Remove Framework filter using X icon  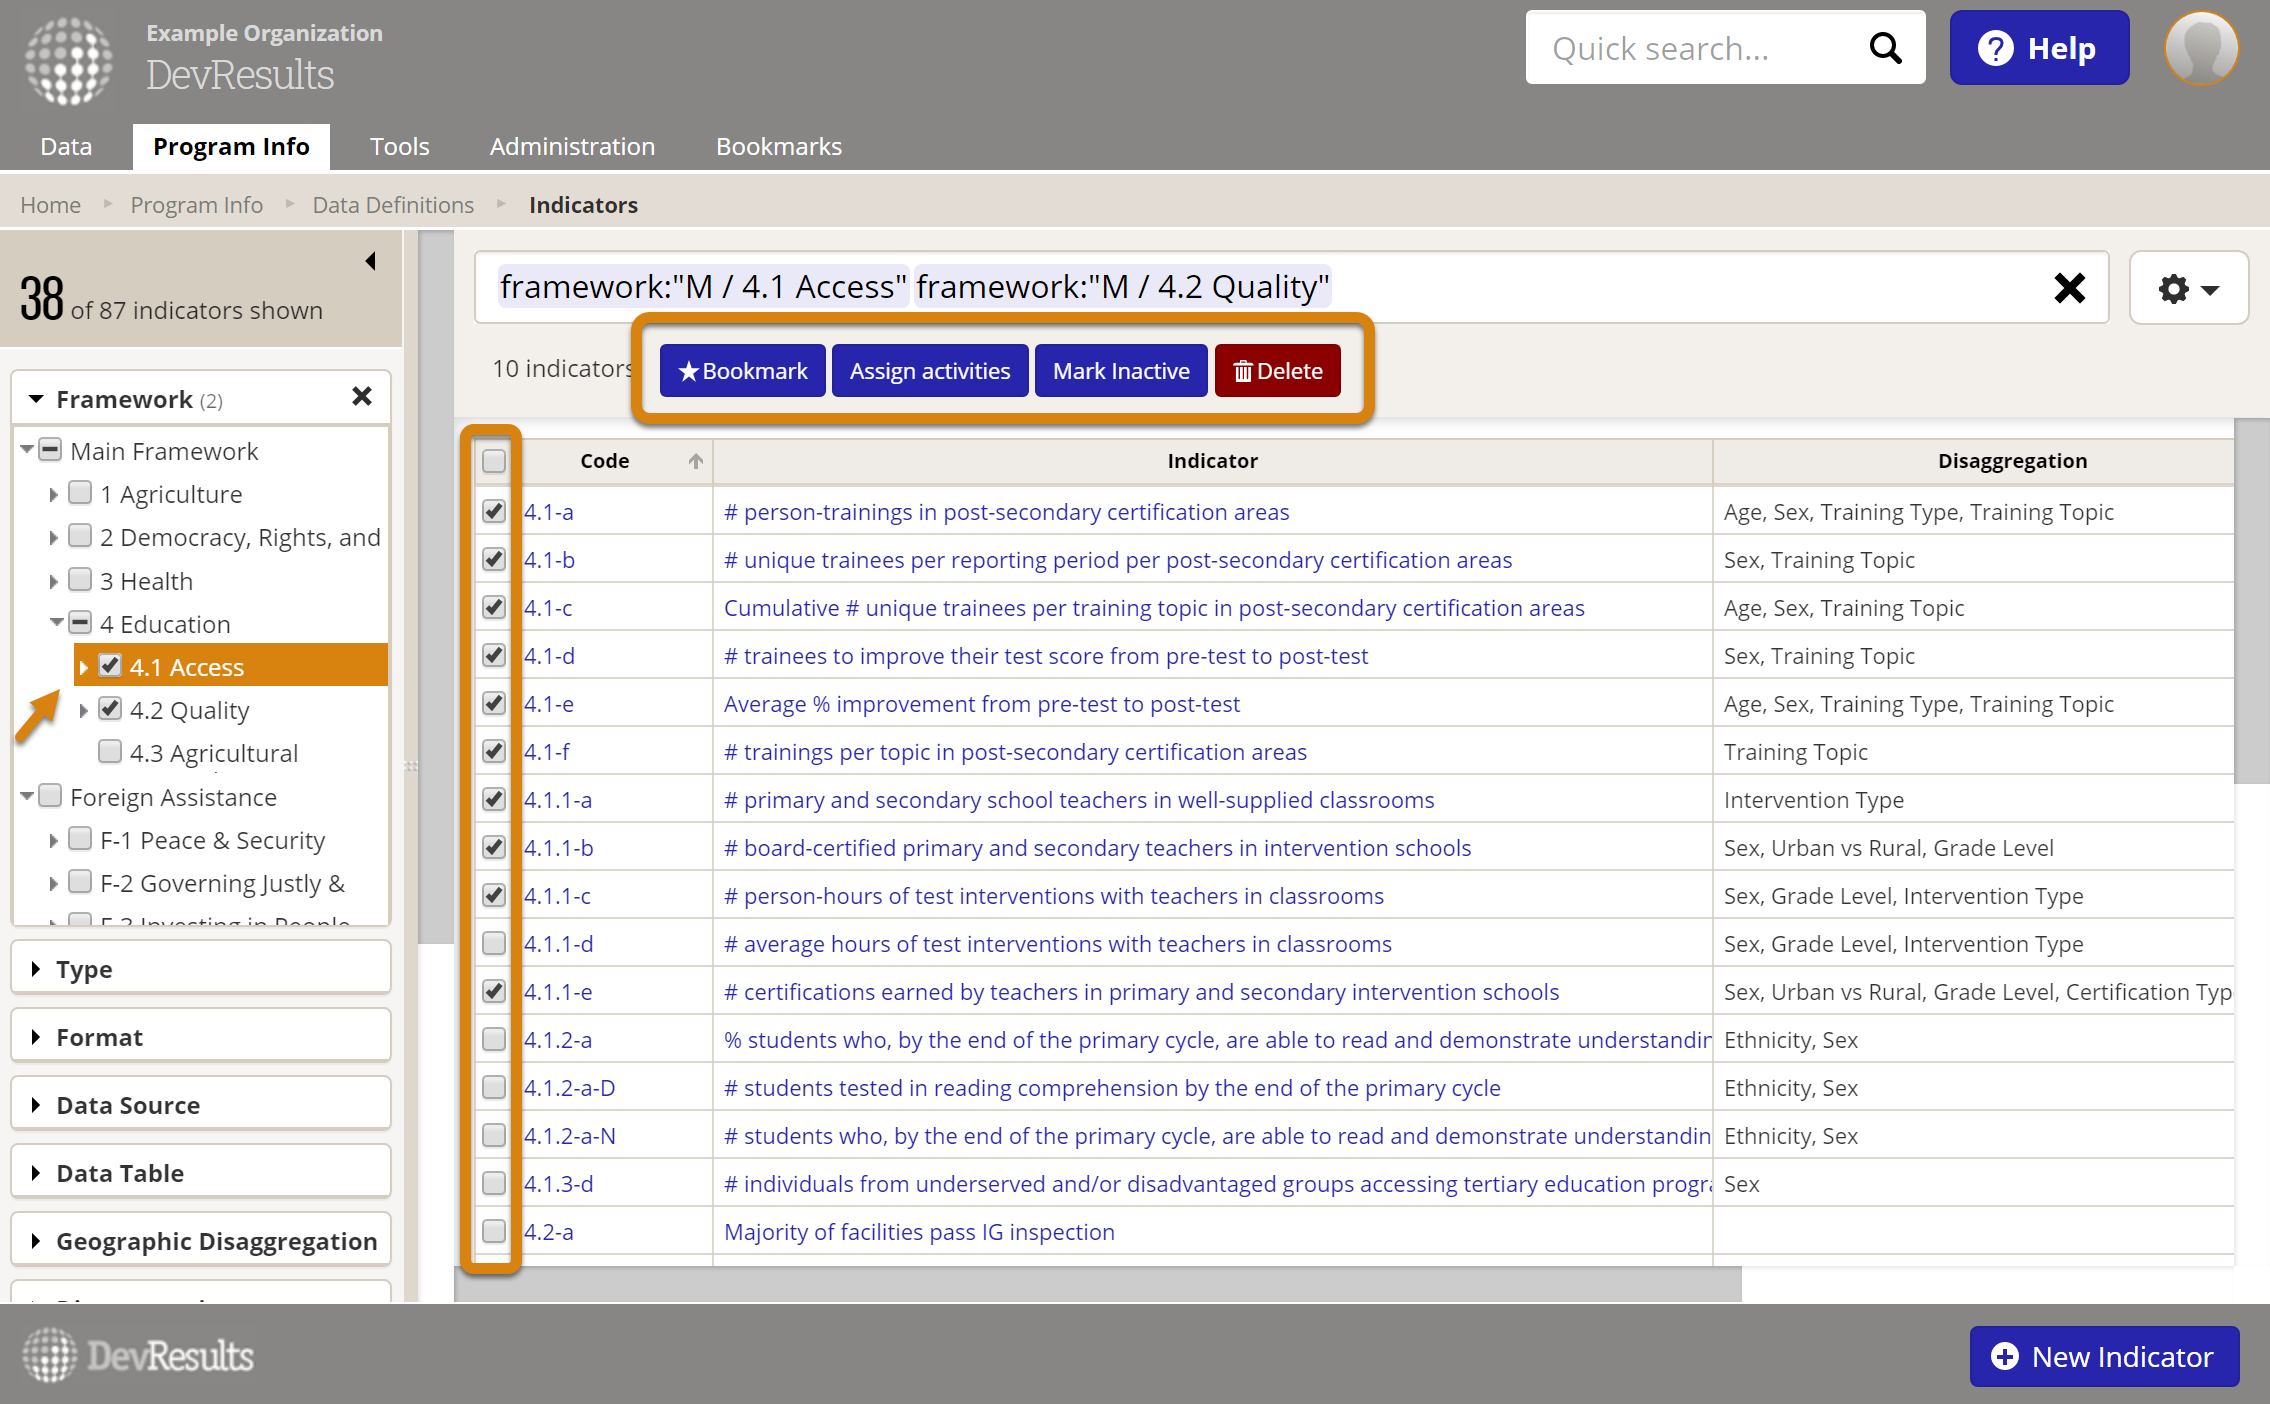(362, 397)
